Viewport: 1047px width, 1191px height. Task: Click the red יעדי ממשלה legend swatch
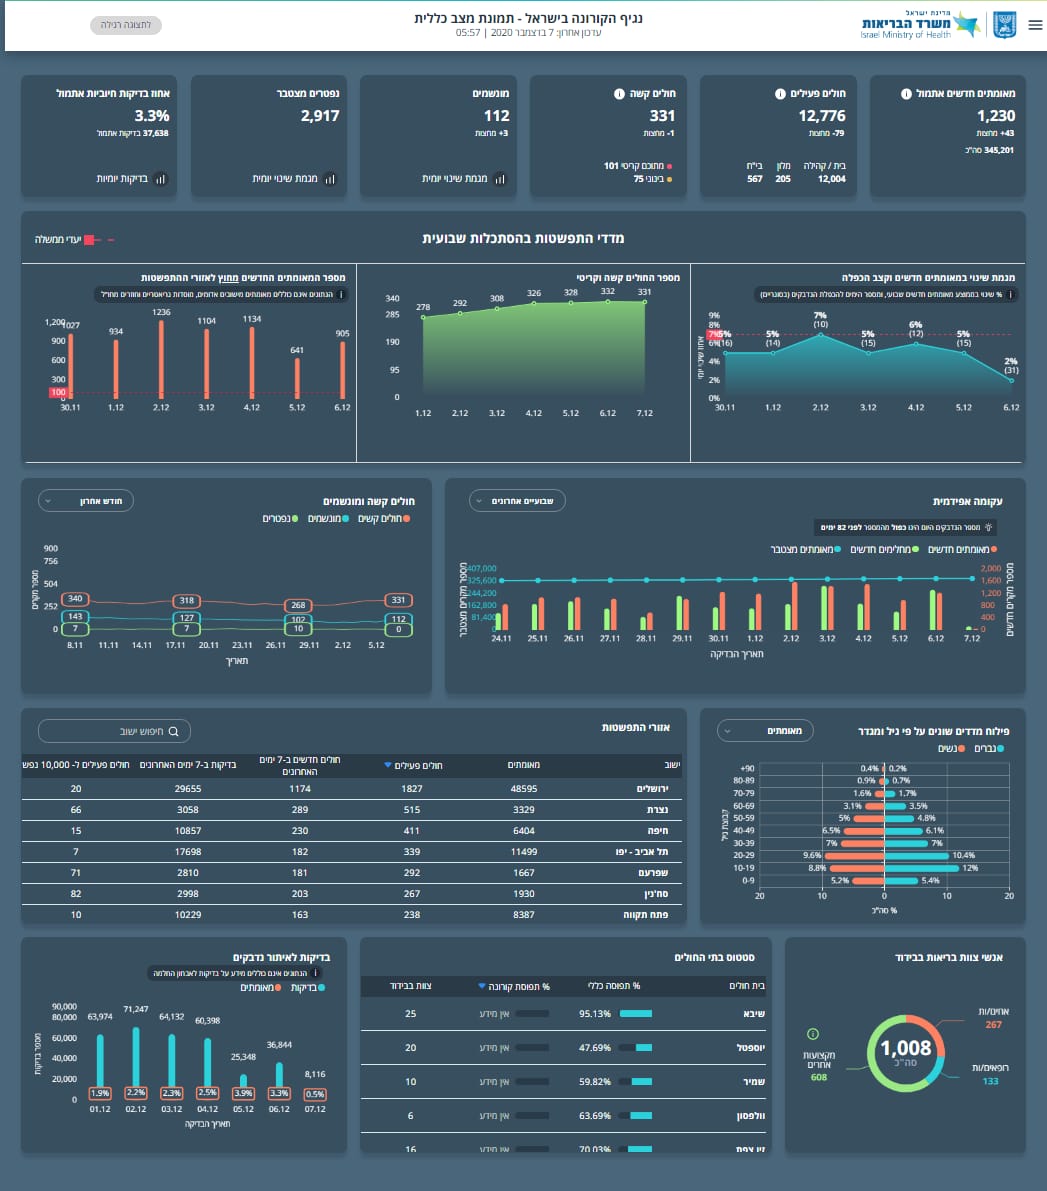click(89, 240)
